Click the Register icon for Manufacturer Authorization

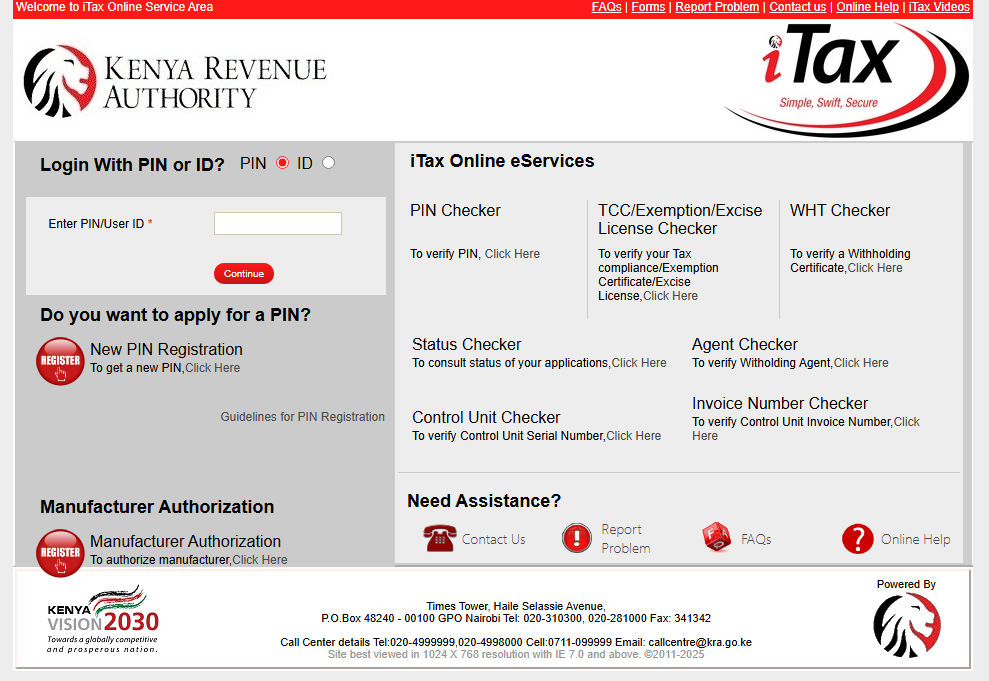(60, 552)
